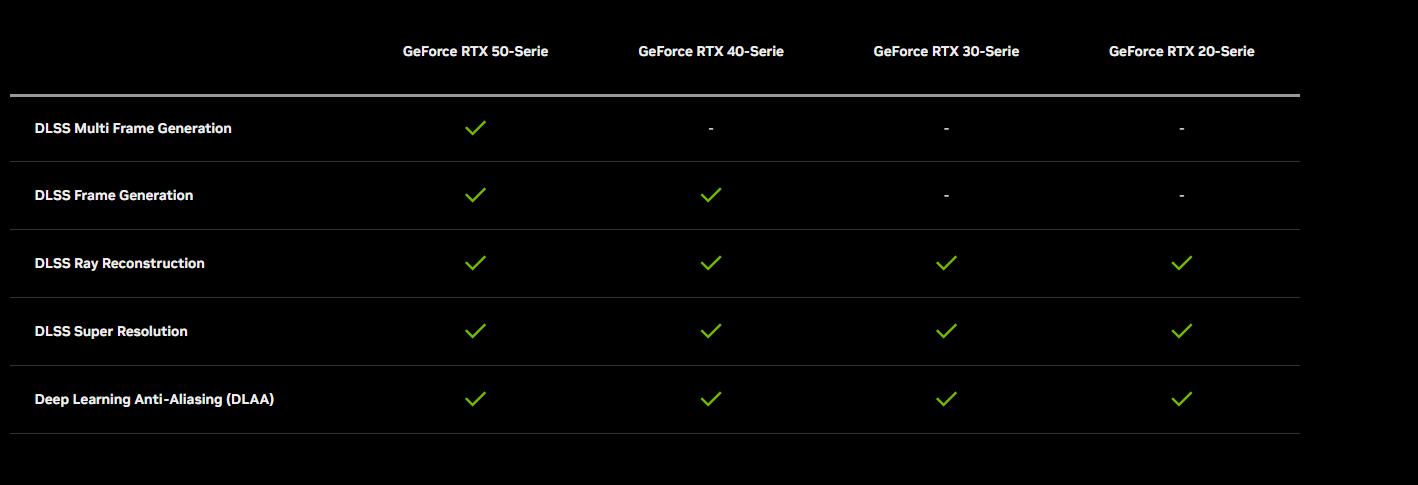The width and height of the screenshot is (1418, 485).
Task: Click the DLSS Super Resolution row label
Action: click(x=111, y=331)
